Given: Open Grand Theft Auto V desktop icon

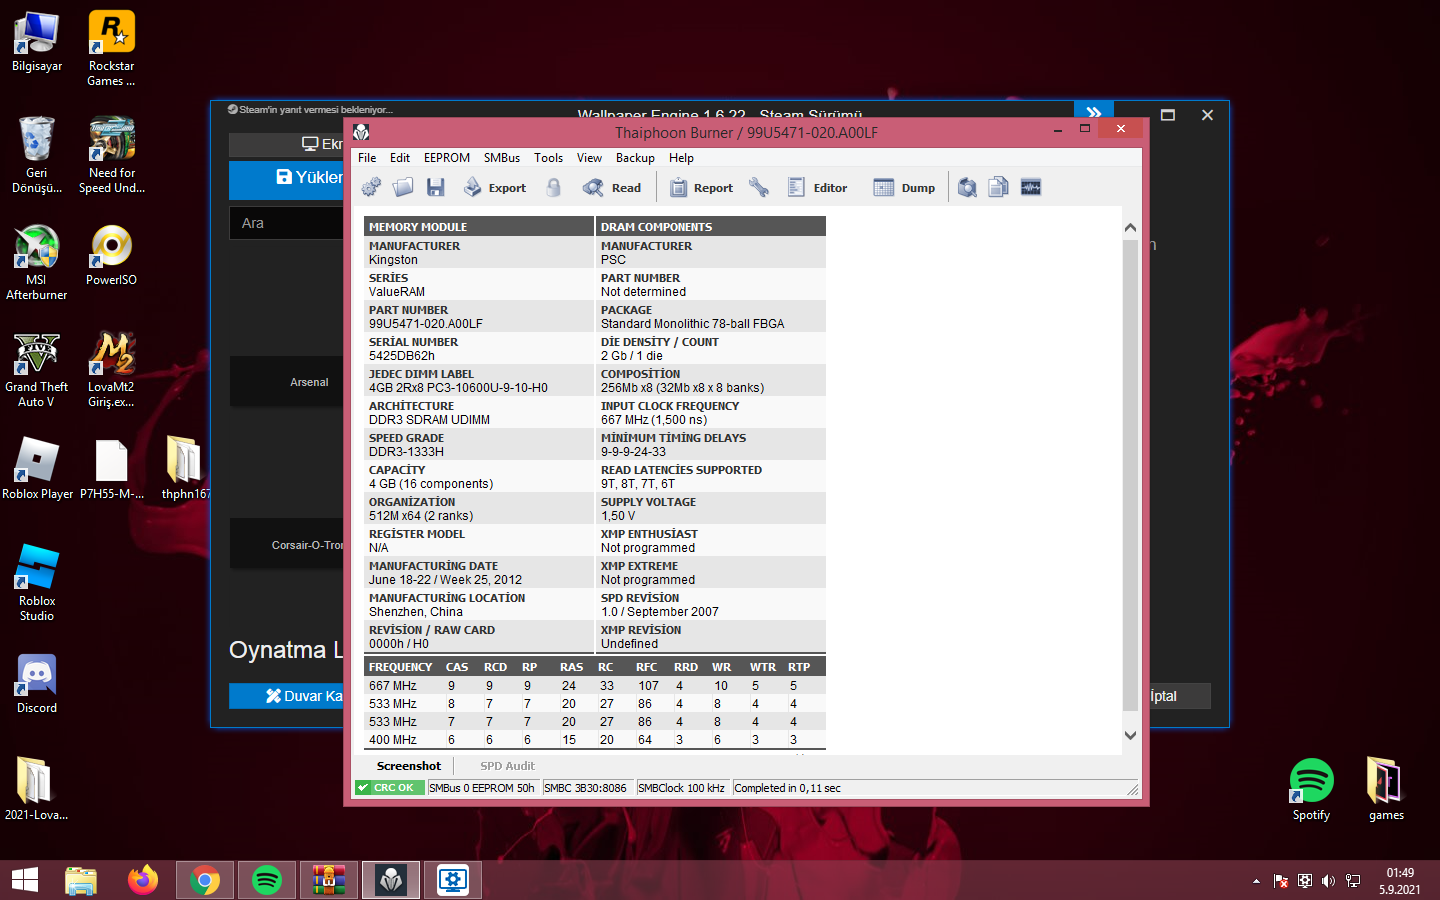Looking at the screenshot, I should pos(37,369).
